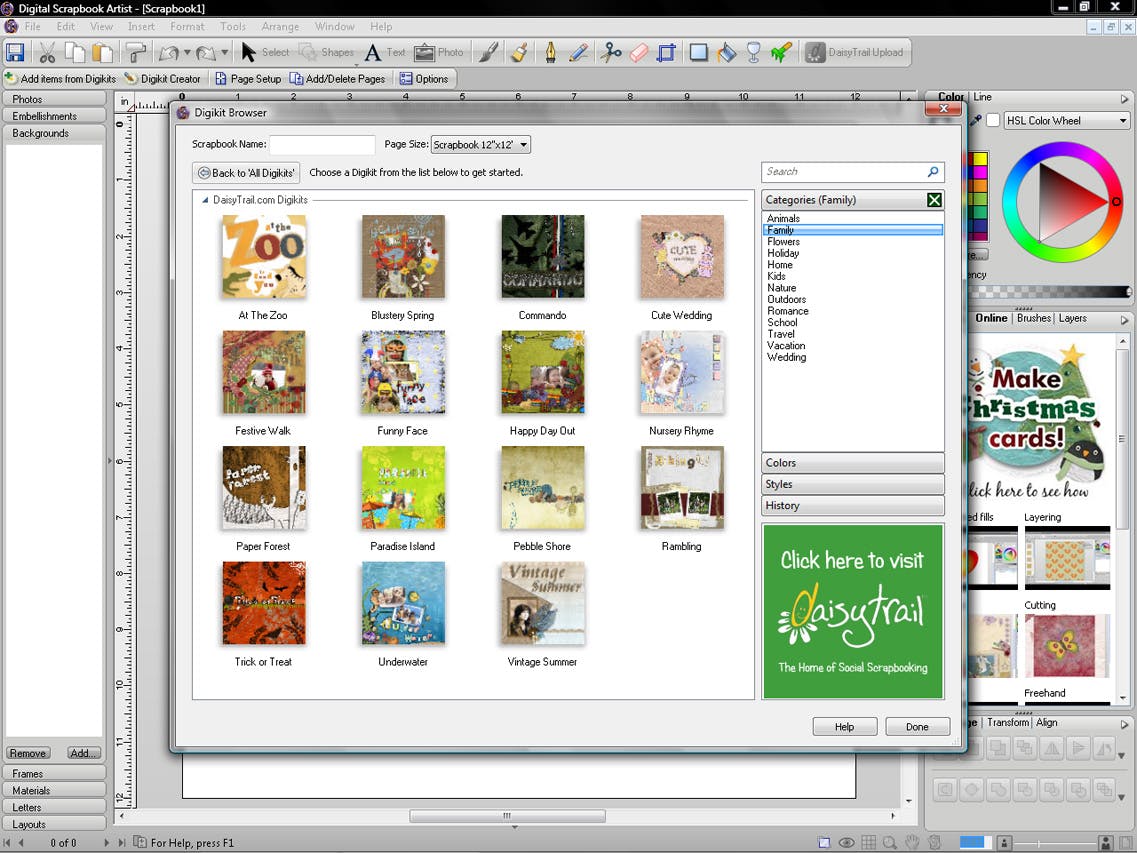The width and height of the screenshot is (1137, 853).
Task: Choose the Select arrow tool
Action: click(265, 52)
